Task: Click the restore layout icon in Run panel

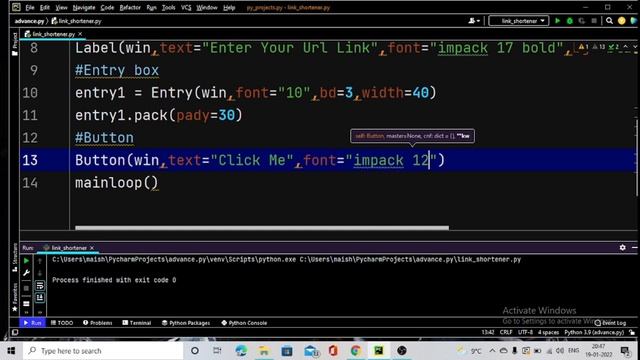Action: pyautogui.click(x=27, y=304)
